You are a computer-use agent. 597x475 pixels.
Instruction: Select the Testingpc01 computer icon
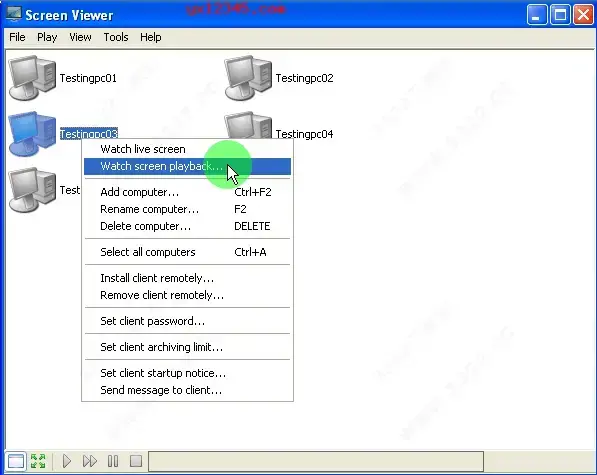[x=32, y=78]
